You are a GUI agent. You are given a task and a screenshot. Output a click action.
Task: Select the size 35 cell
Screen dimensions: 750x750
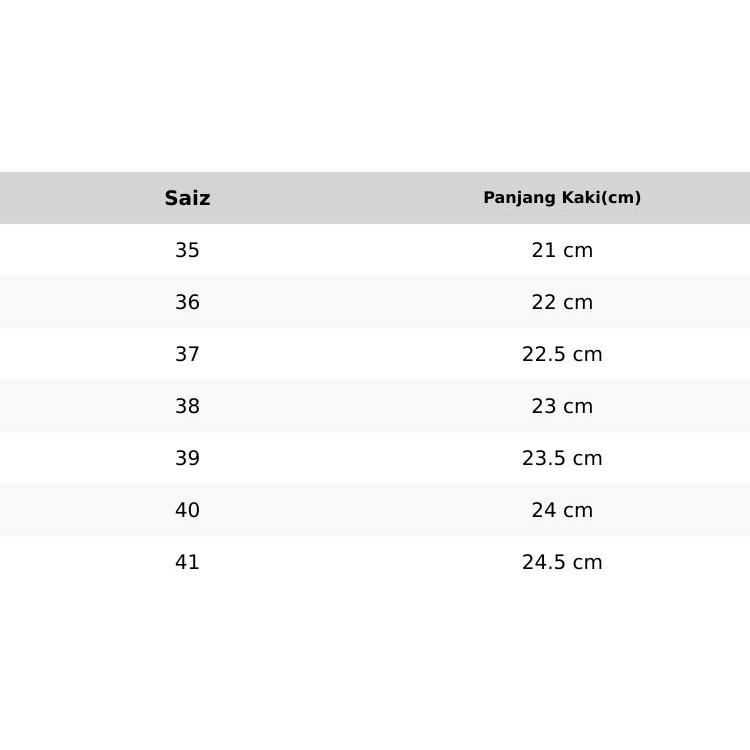pyautogui.click(x=187, y=250)
